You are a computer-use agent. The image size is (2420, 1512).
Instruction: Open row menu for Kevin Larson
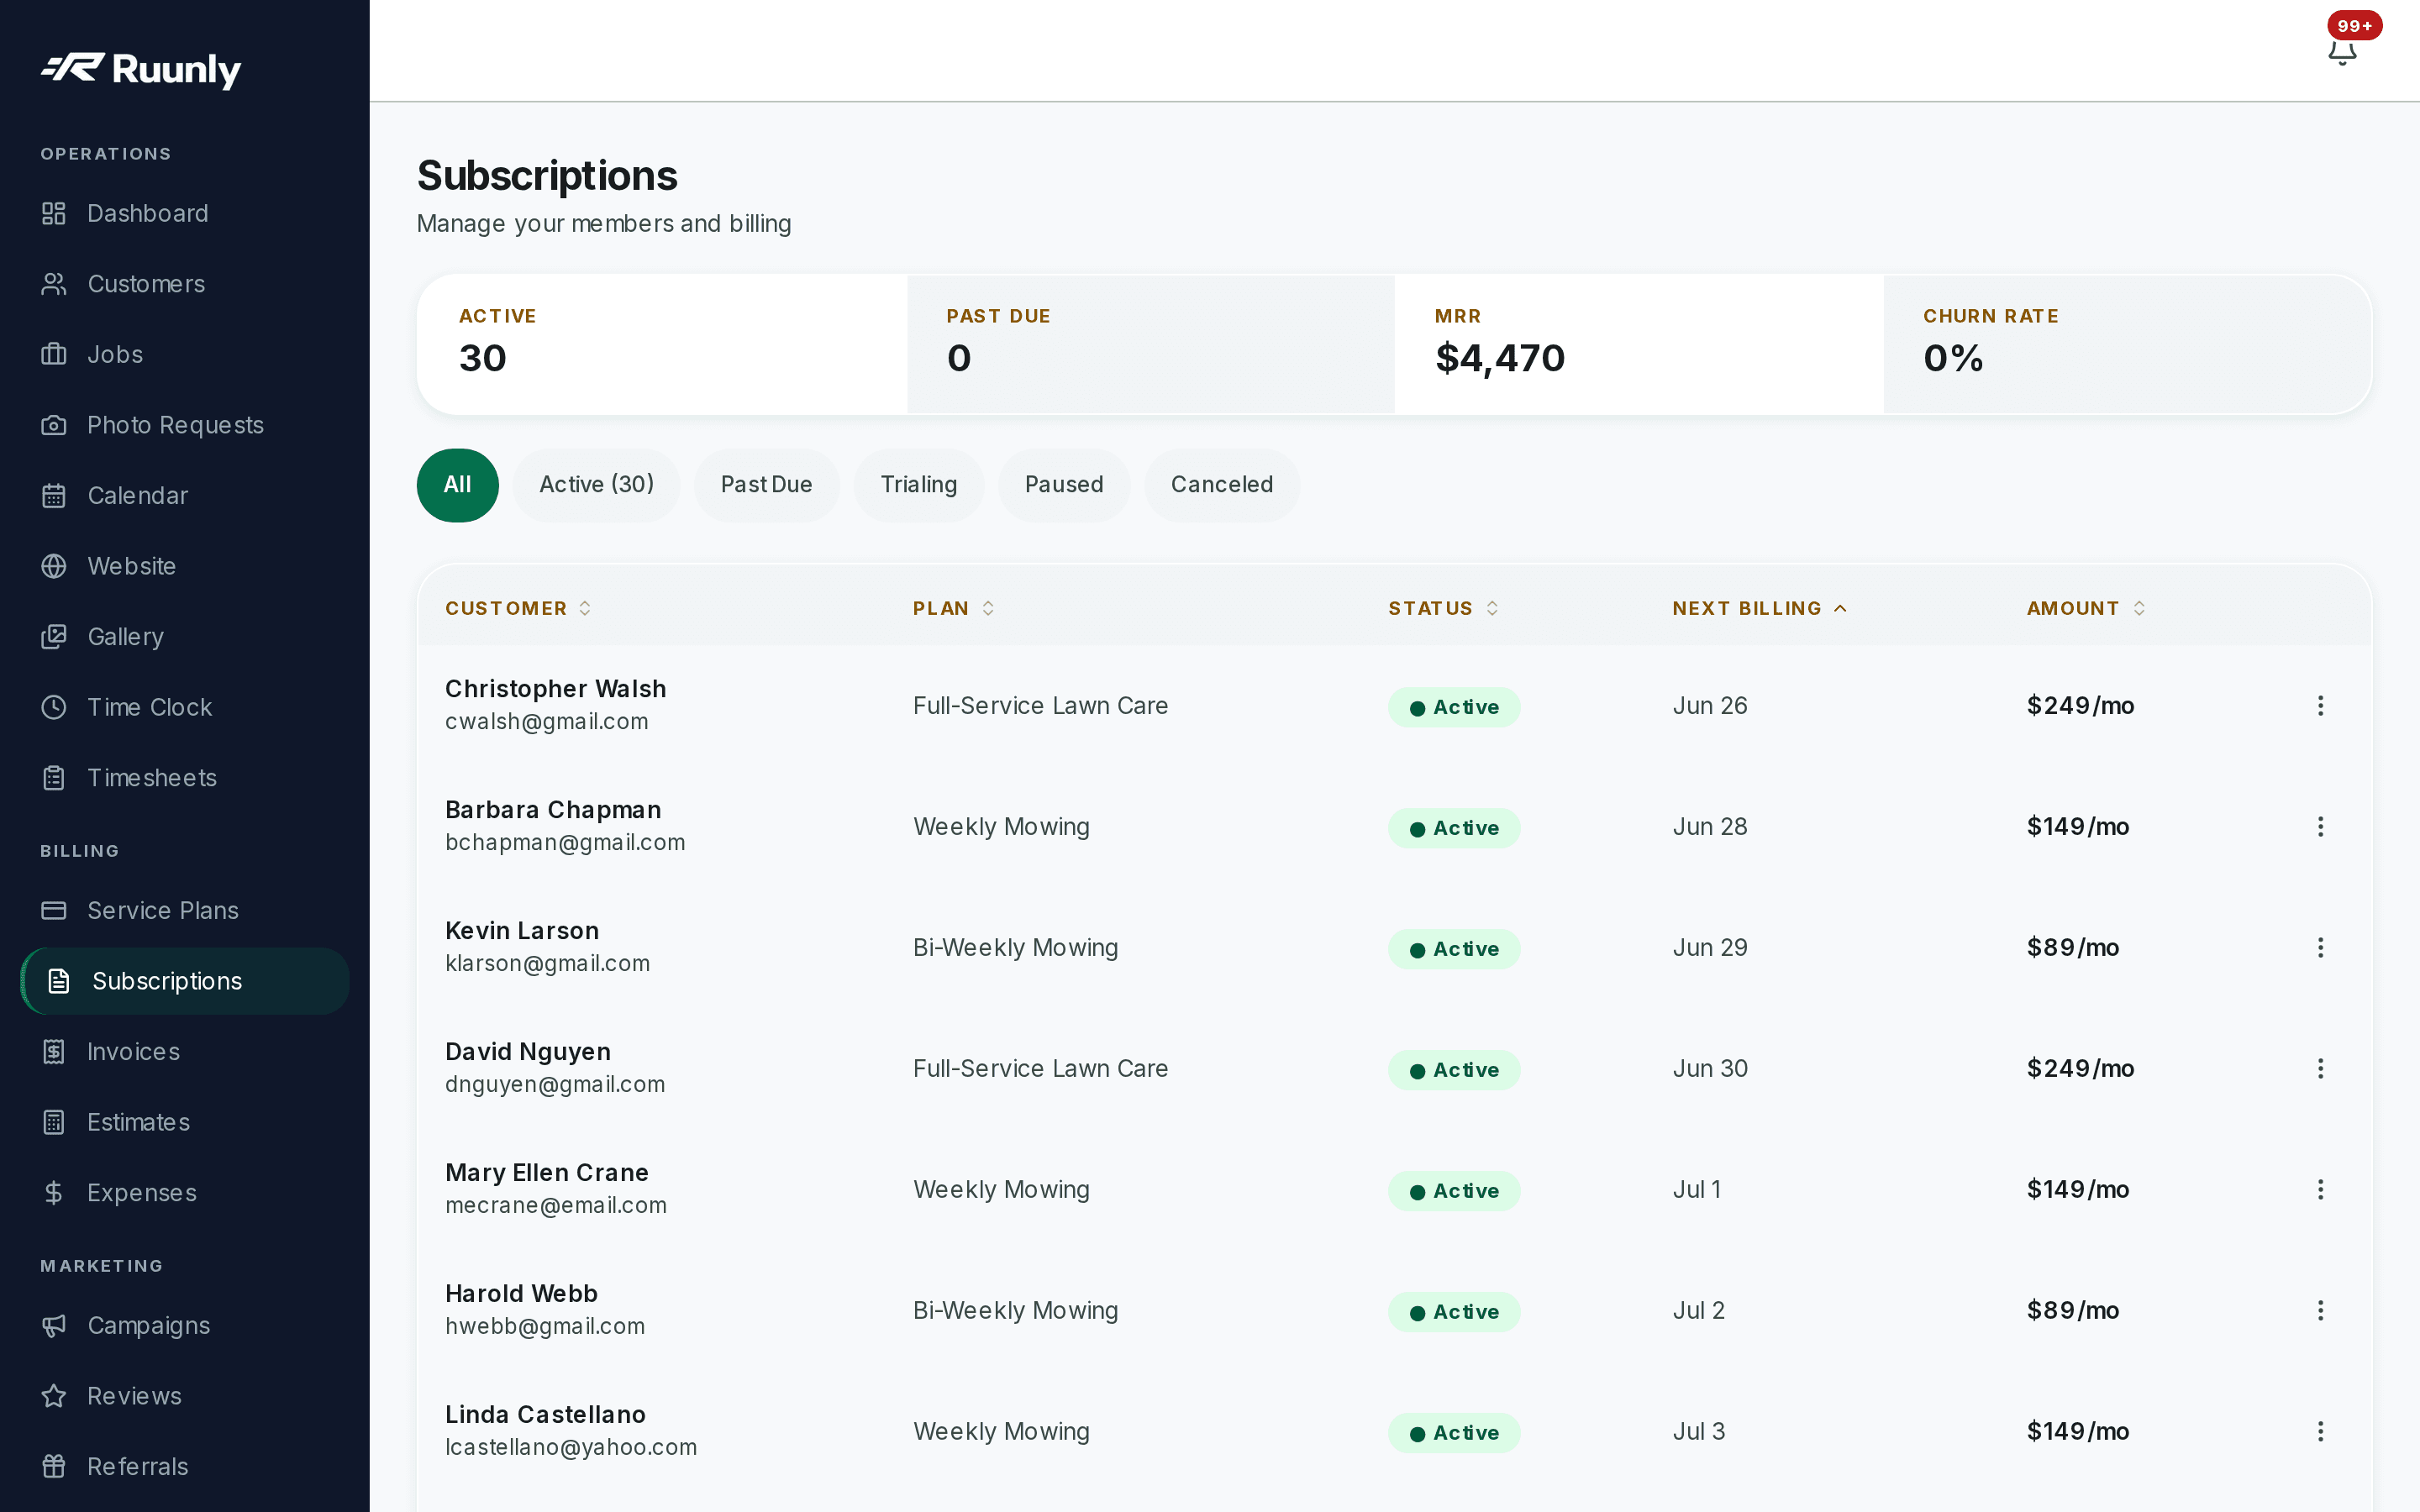tap(2320, 948)
